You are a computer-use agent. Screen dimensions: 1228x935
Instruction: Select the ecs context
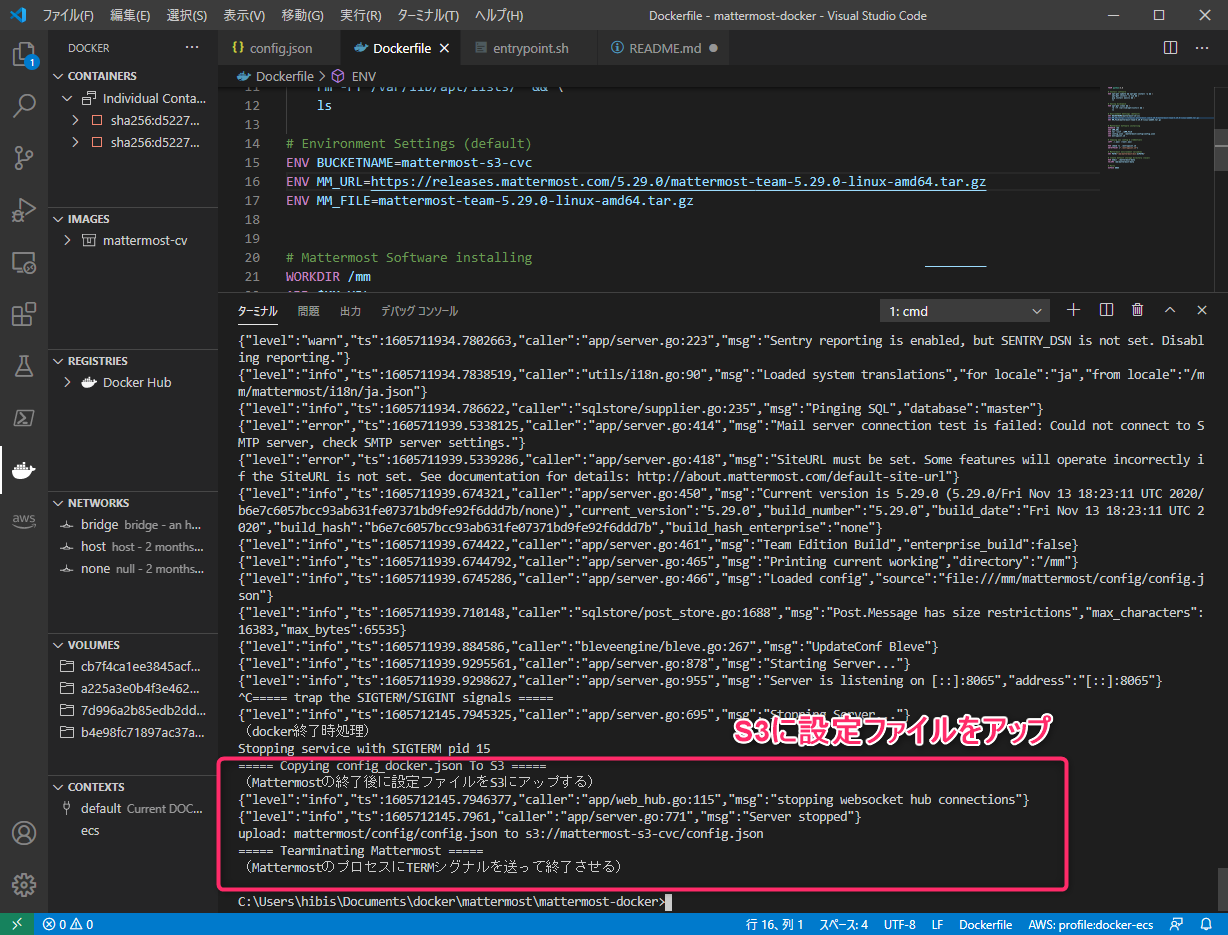[x=134, y=830]
